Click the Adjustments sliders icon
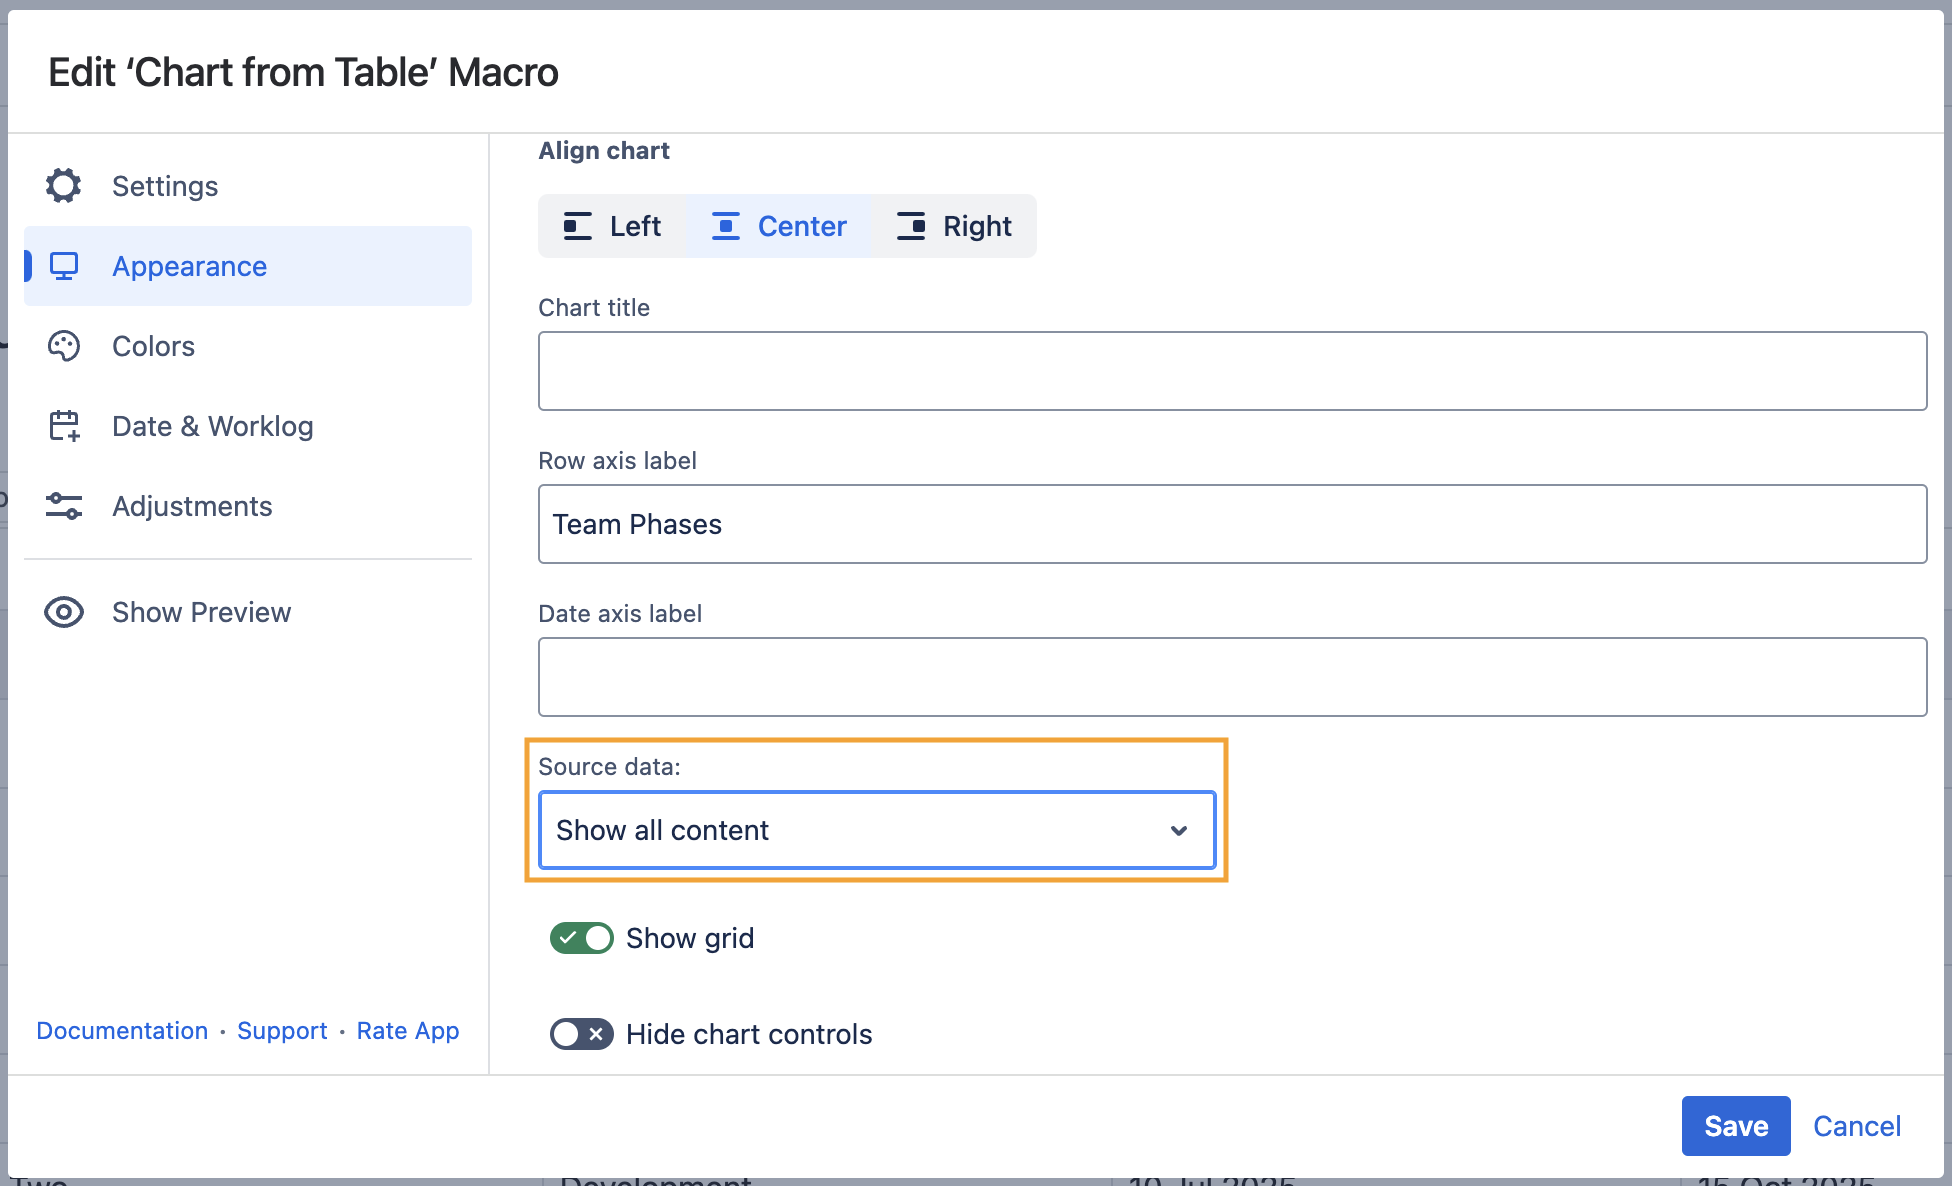The image size is (1952, 1186). [x=64, y=506]
